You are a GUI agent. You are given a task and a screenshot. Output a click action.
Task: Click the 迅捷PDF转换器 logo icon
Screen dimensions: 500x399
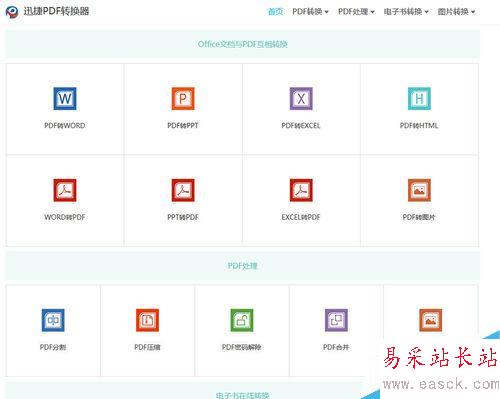[12, 12]
